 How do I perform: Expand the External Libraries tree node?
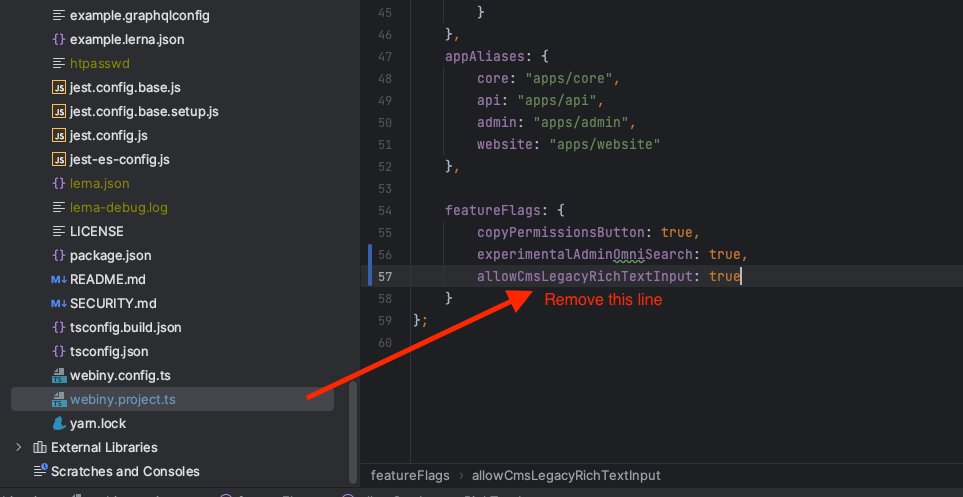[x=18, y=448]
